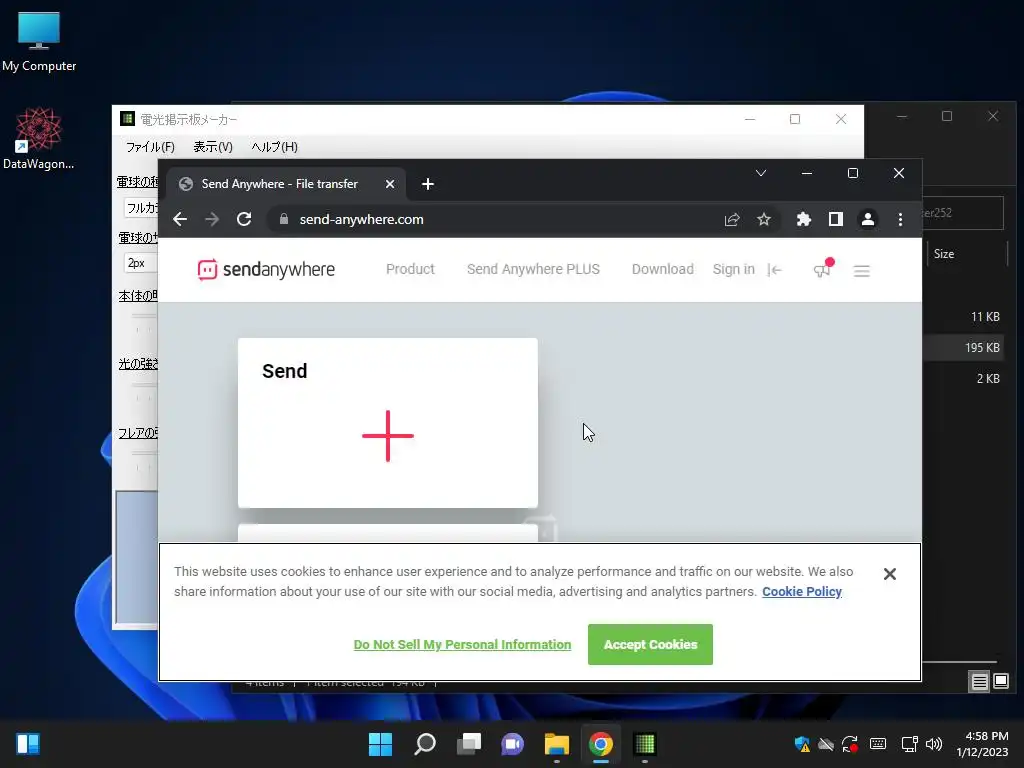1024x768 pixels.
Task: Open Widgets button on taskbar
Action: pyautogui.click(x=28, y=744)
